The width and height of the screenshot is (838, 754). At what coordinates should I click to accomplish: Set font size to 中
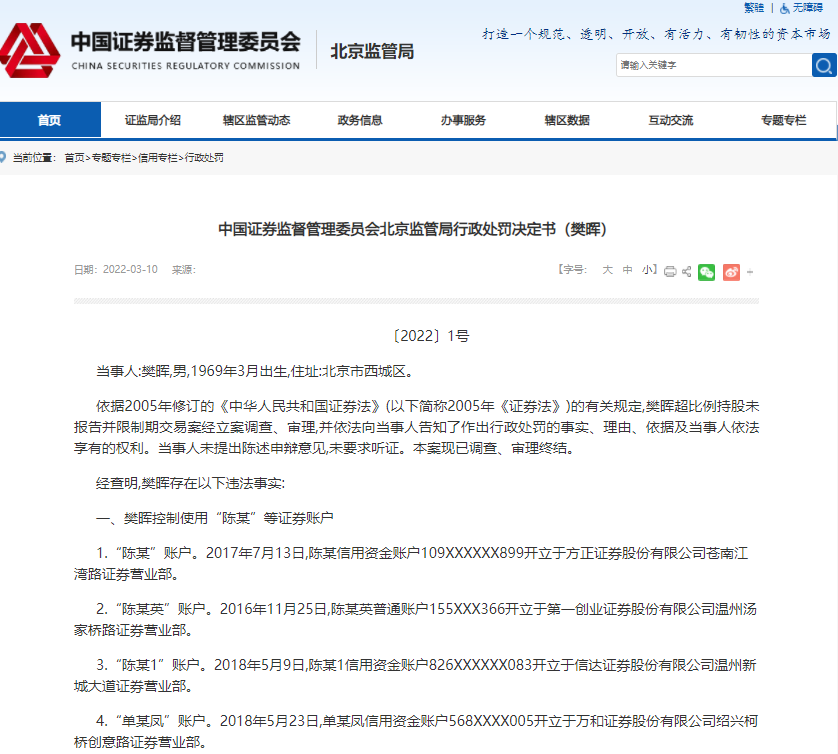(627, 270)
